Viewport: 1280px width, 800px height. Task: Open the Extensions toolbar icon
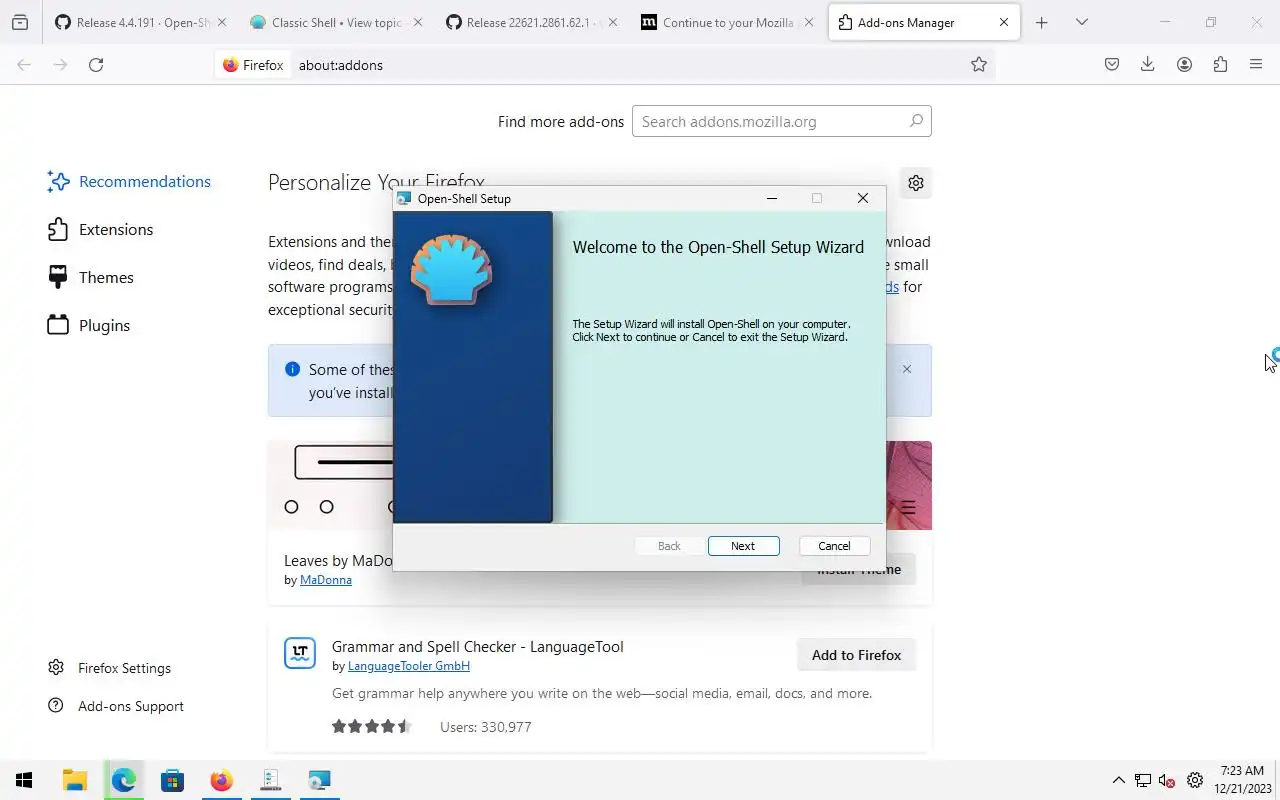1220,65
